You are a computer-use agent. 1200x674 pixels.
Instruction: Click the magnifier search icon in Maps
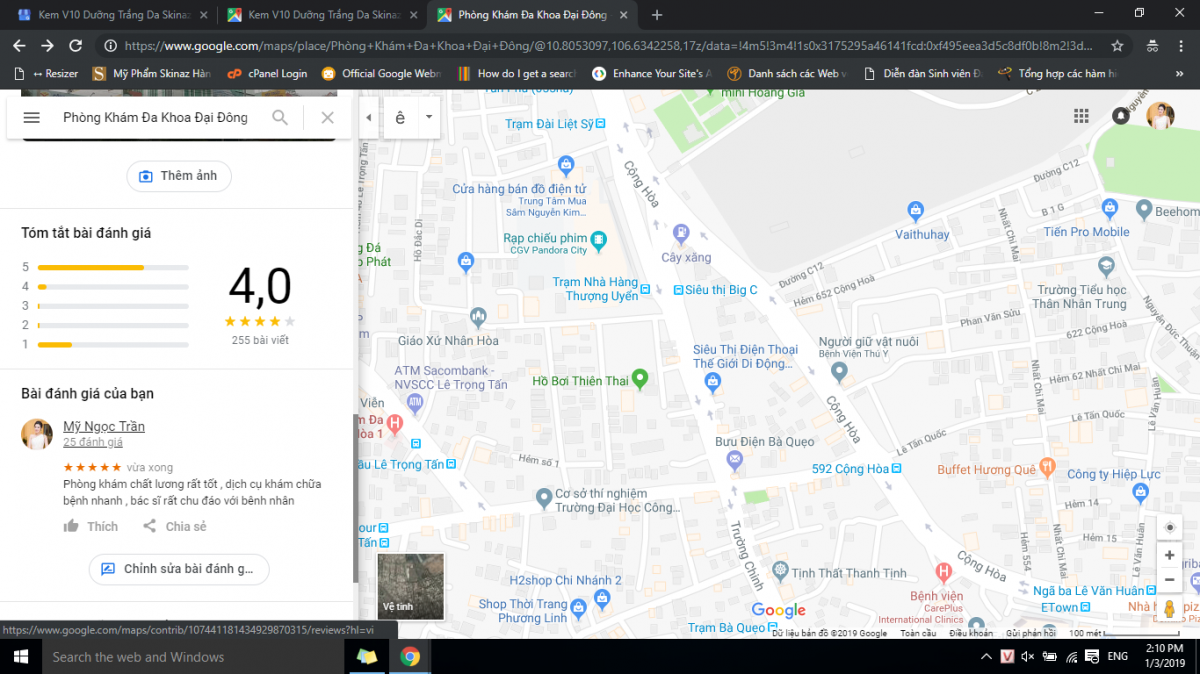point(280,118)
